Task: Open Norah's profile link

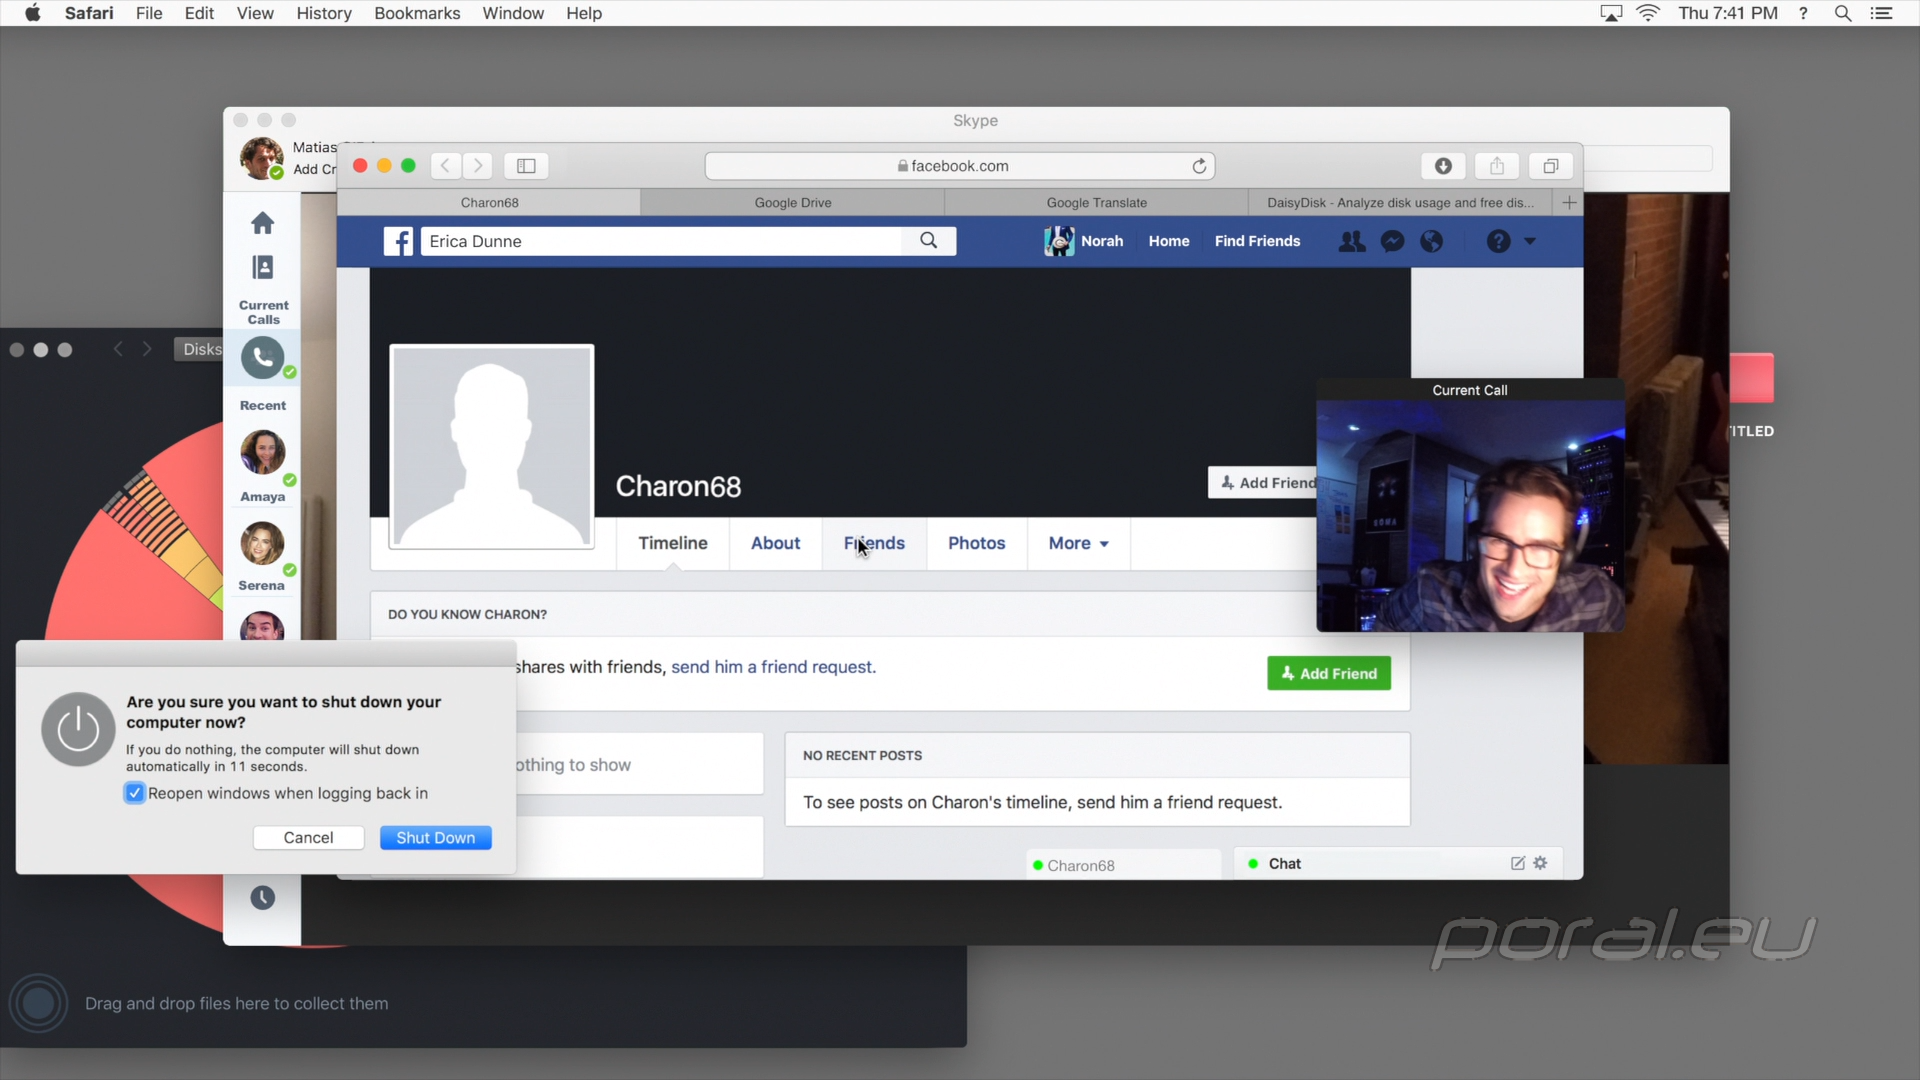Action: [1084, 241]
